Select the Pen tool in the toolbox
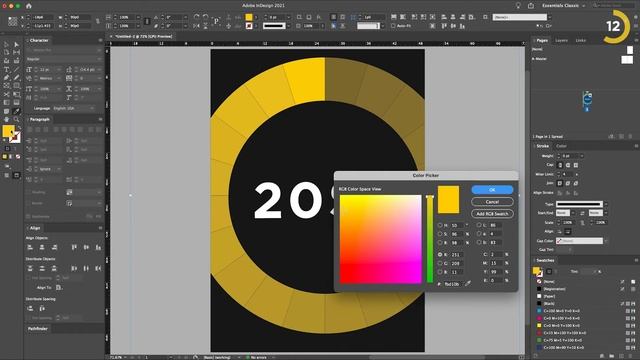The image size is (640, 360). click(x=7, y=78)
